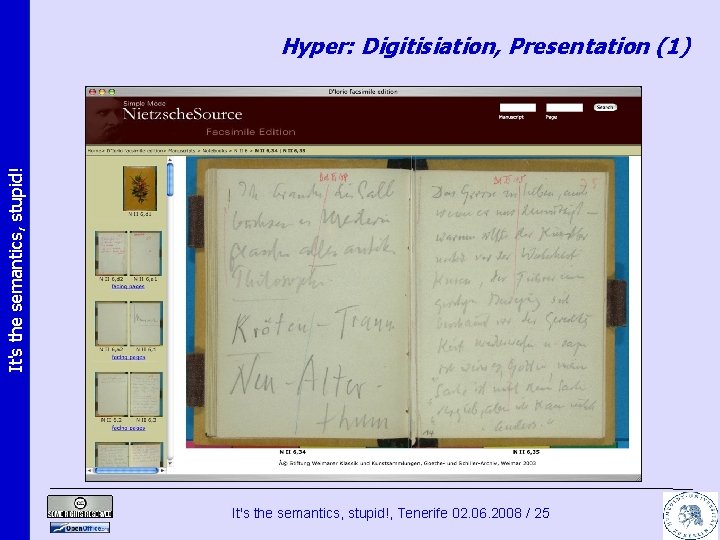This screenshot has height=540, width=720.
Task: Open N II 6 breadcrumb link
Action: point(241,151)
